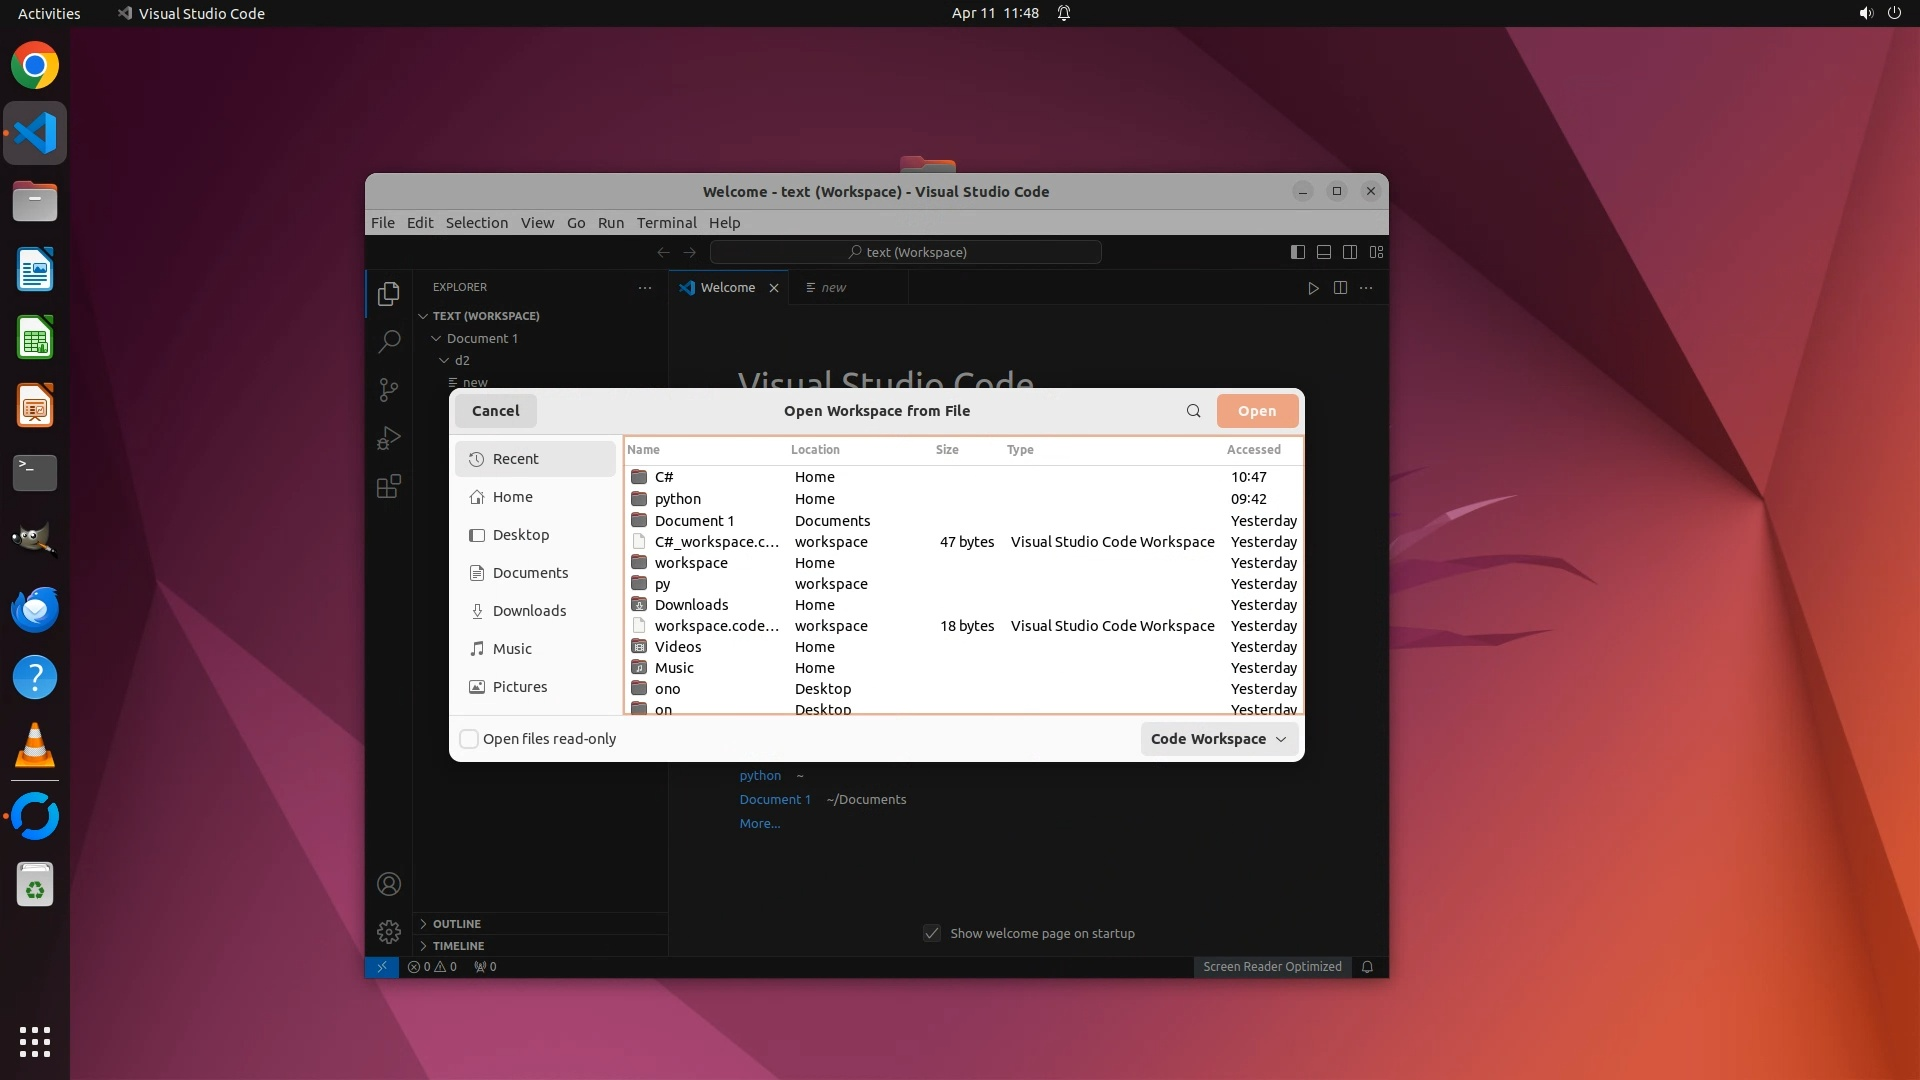1920x1080 pixels.
Task: Toggle the primary sidebar layout icon
Action: pos(1297,252)
